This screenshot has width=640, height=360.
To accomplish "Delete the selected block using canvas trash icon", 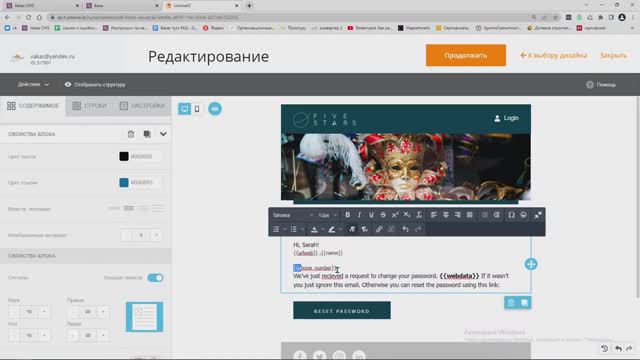I will click(511, 302).
